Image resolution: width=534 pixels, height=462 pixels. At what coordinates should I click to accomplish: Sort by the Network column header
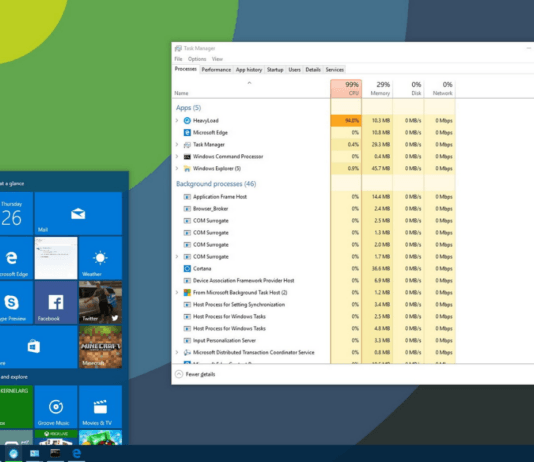click(440, 89)
